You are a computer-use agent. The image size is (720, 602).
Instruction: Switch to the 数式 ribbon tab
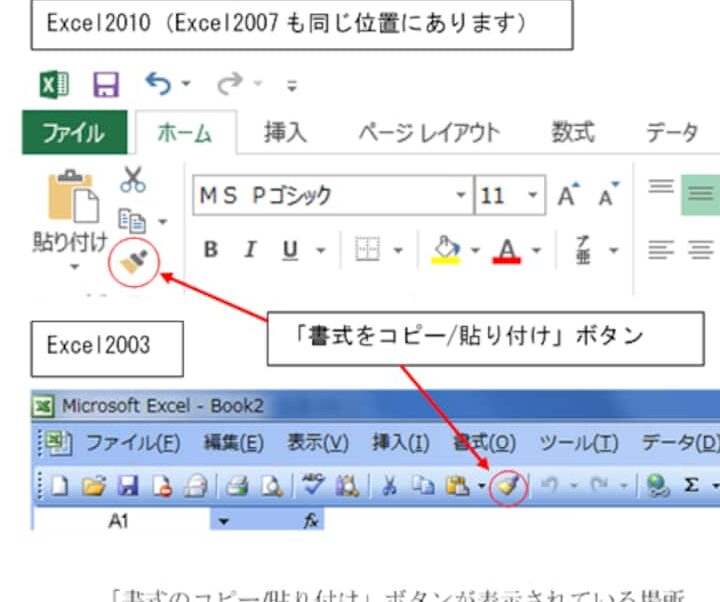(573, 132)
